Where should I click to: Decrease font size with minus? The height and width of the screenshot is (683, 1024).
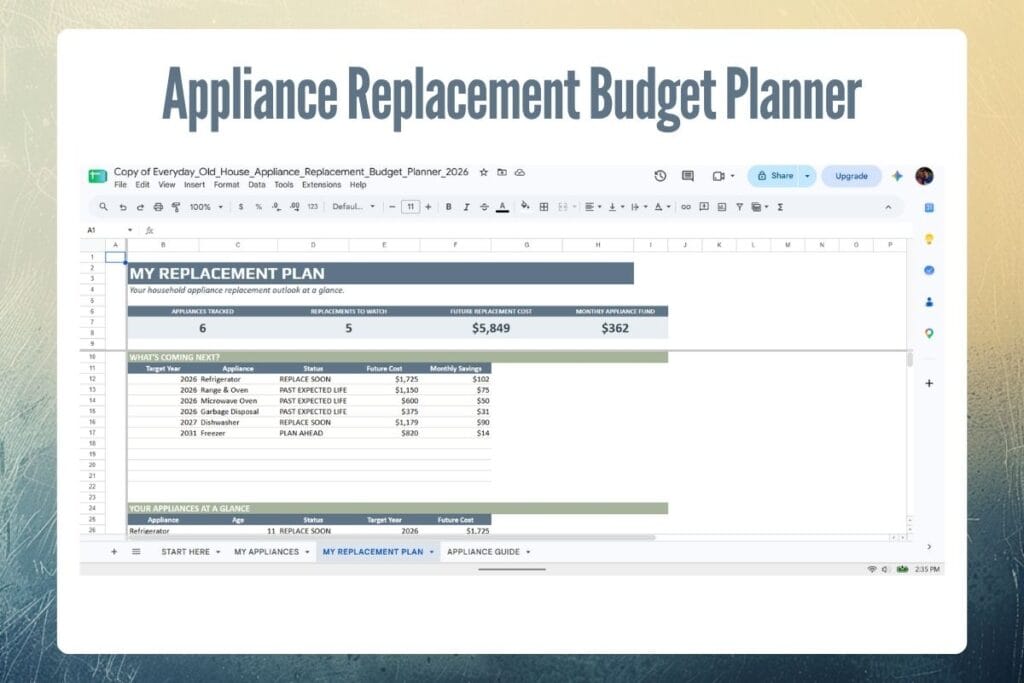click(392, 207)
